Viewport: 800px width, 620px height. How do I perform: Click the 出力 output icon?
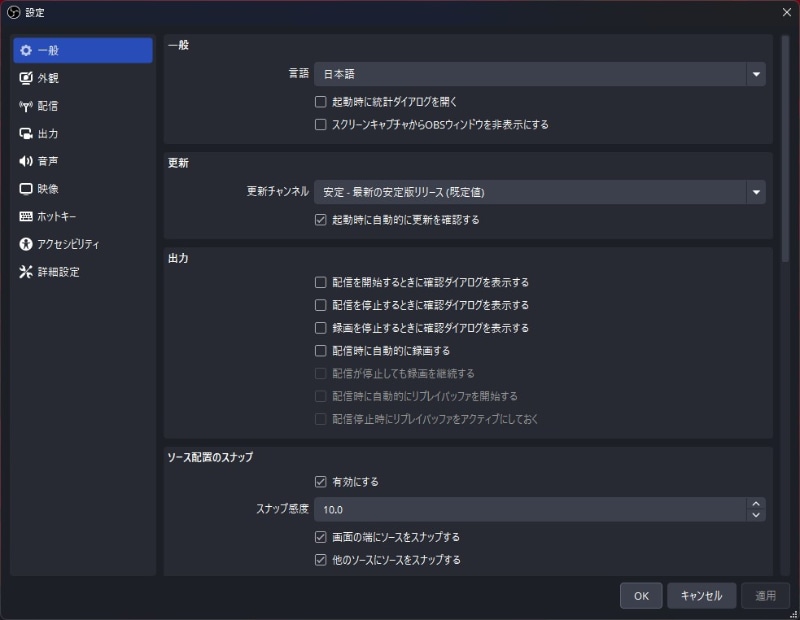pyautogui.click(x=26, y=133)
